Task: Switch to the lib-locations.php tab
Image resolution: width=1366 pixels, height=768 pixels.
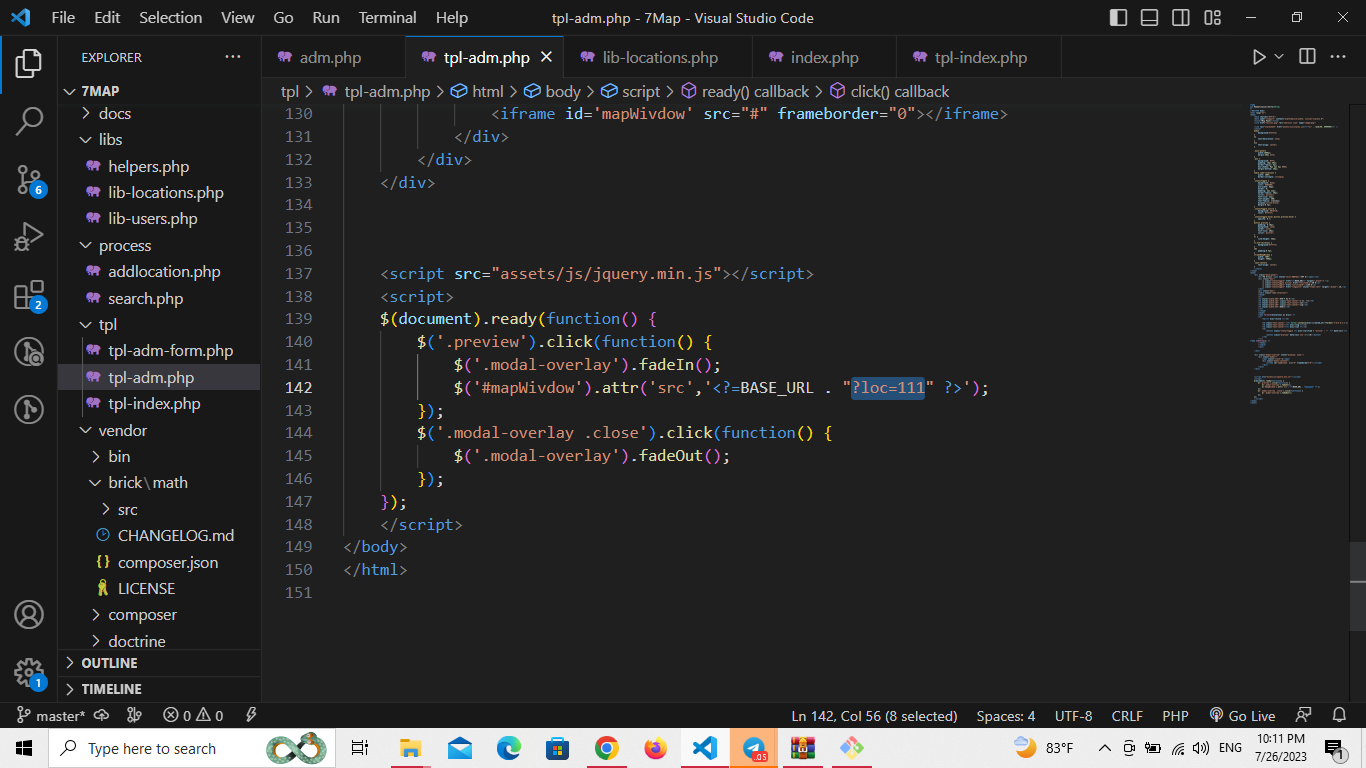Action: (660, 57)
